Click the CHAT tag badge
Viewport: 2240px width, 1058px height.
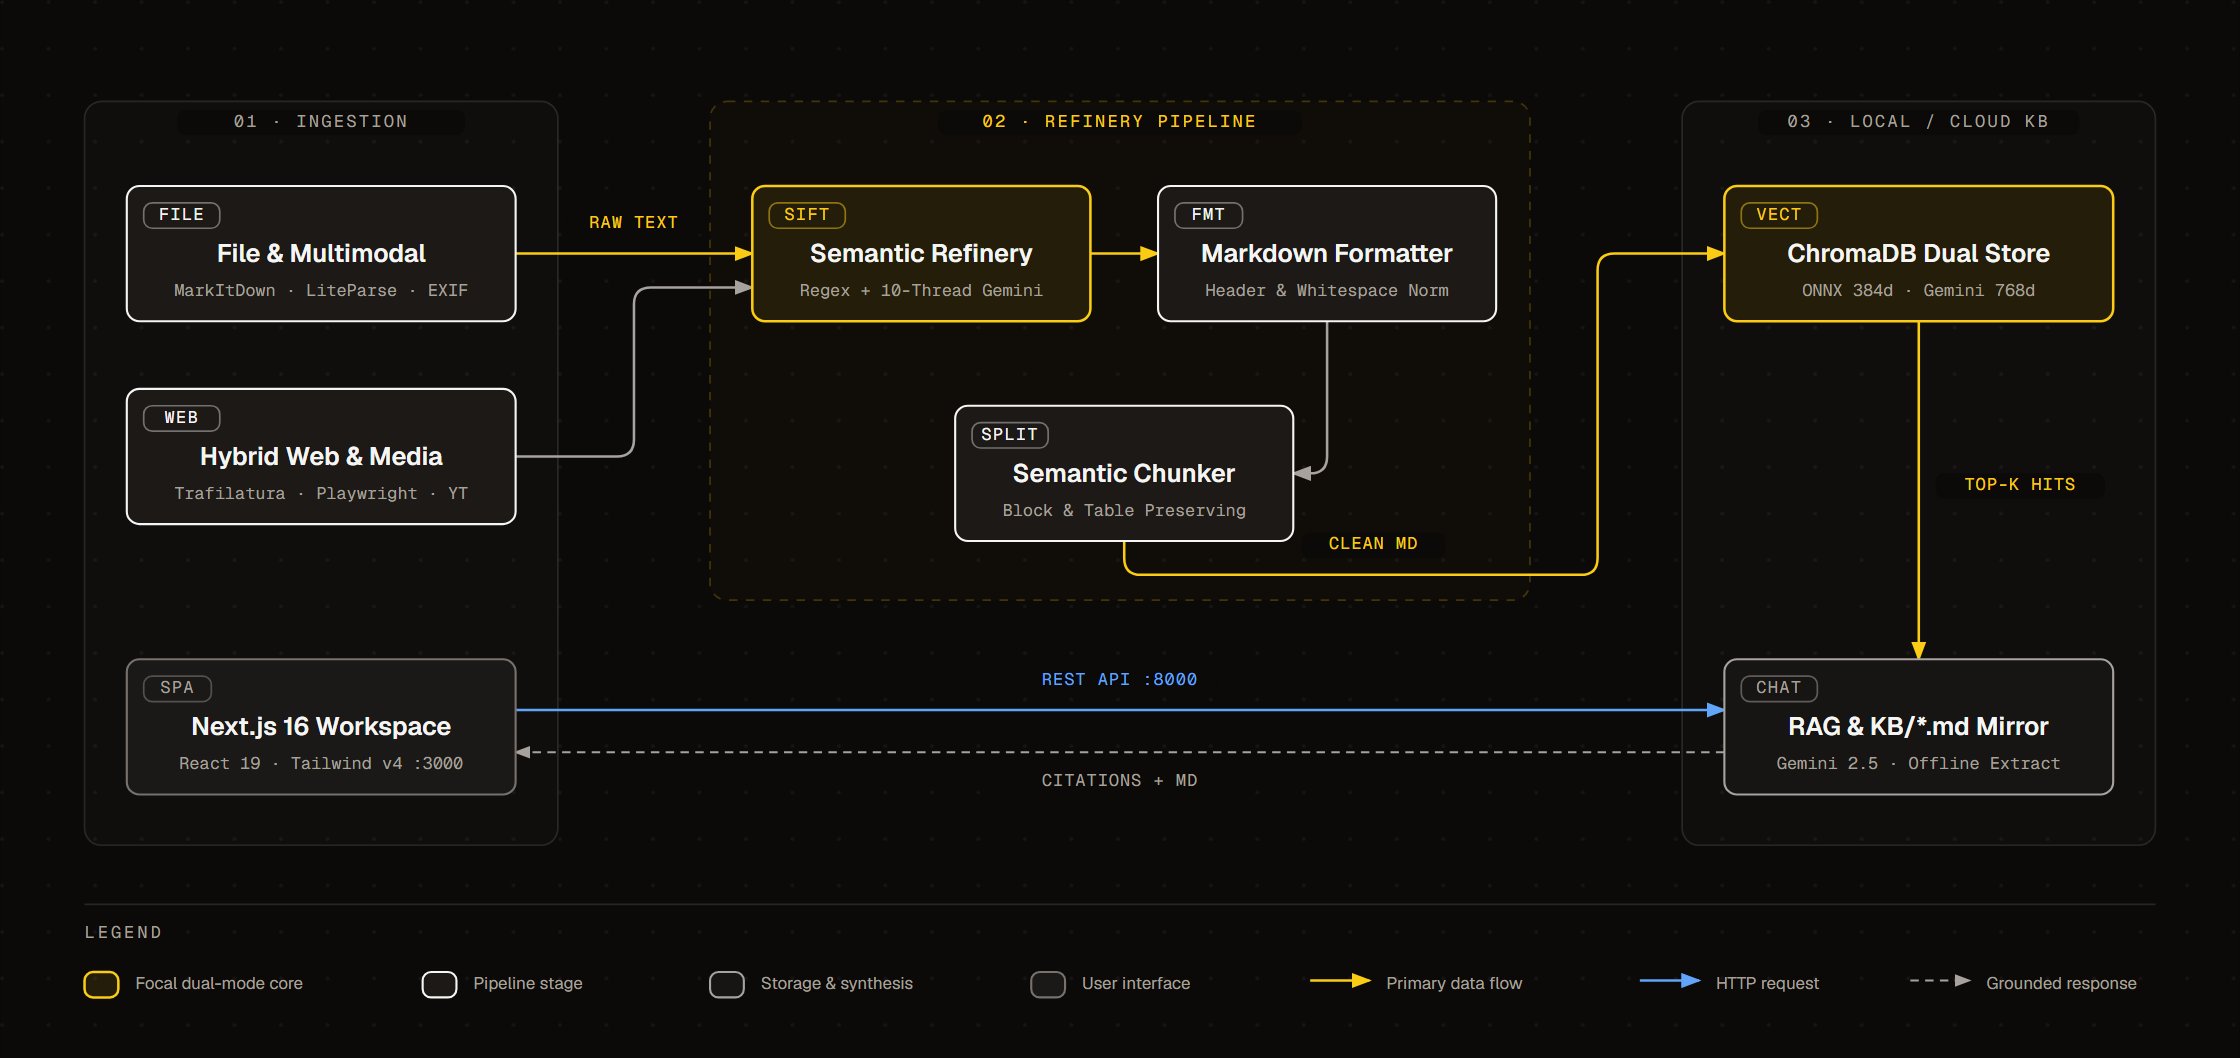(x=1779, y=688)
